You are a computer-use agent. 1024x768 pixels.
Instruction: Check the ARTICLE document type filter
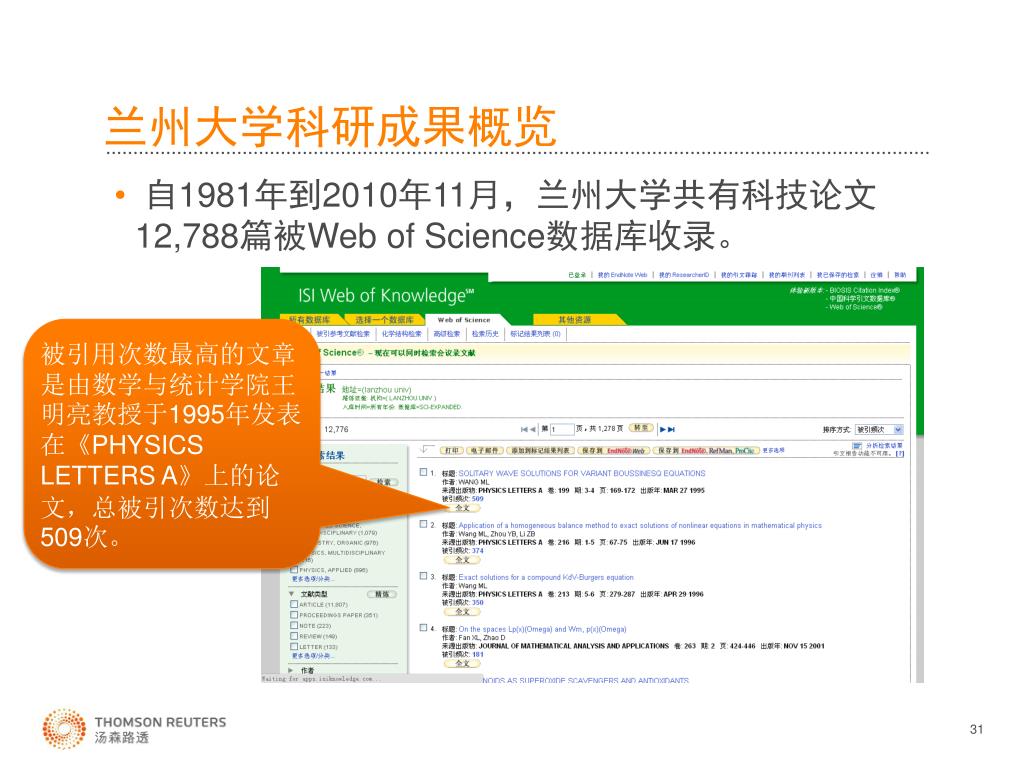[x=294, y=605]
